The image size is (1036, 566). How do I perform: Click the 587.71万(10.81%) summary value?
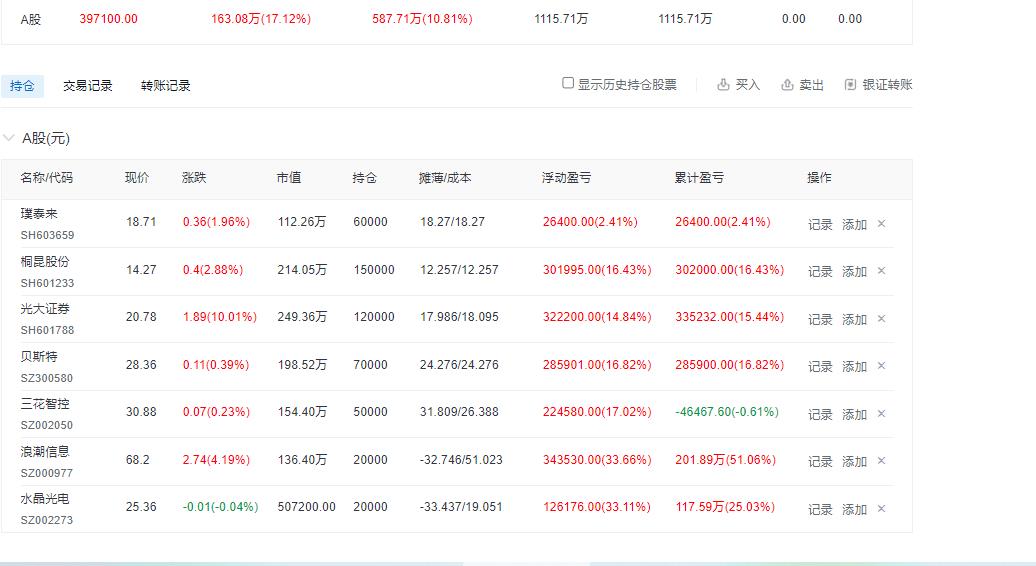click(422, 19)
